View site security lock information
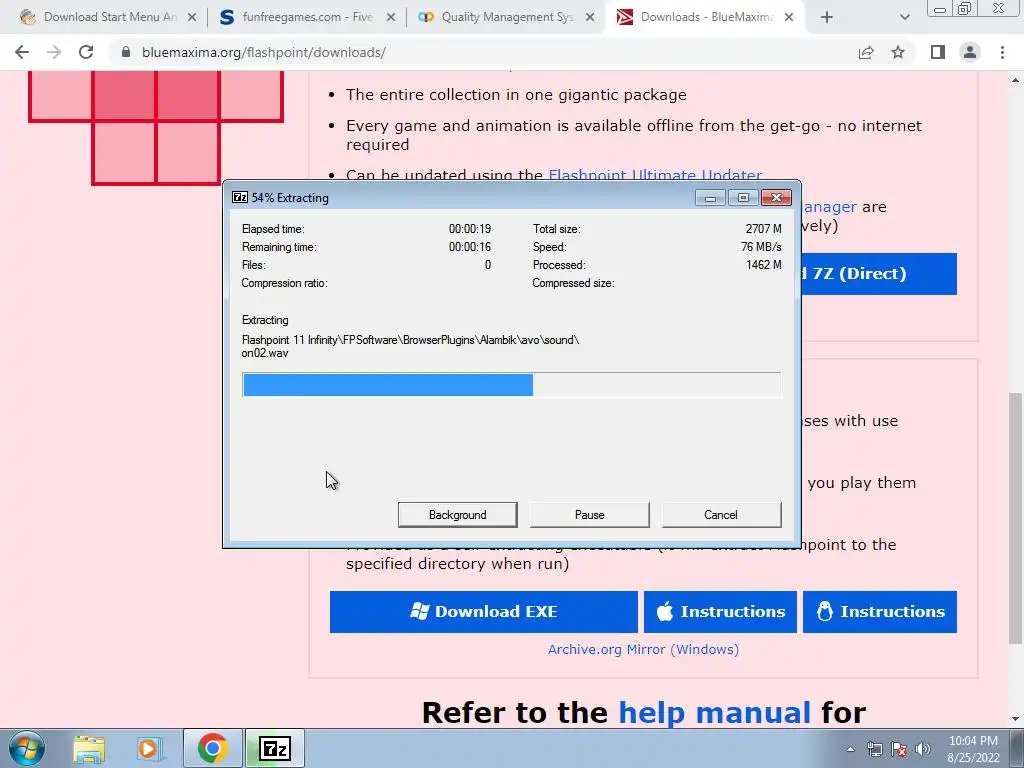The image size is (1024, 768). (x=126, y=52)
